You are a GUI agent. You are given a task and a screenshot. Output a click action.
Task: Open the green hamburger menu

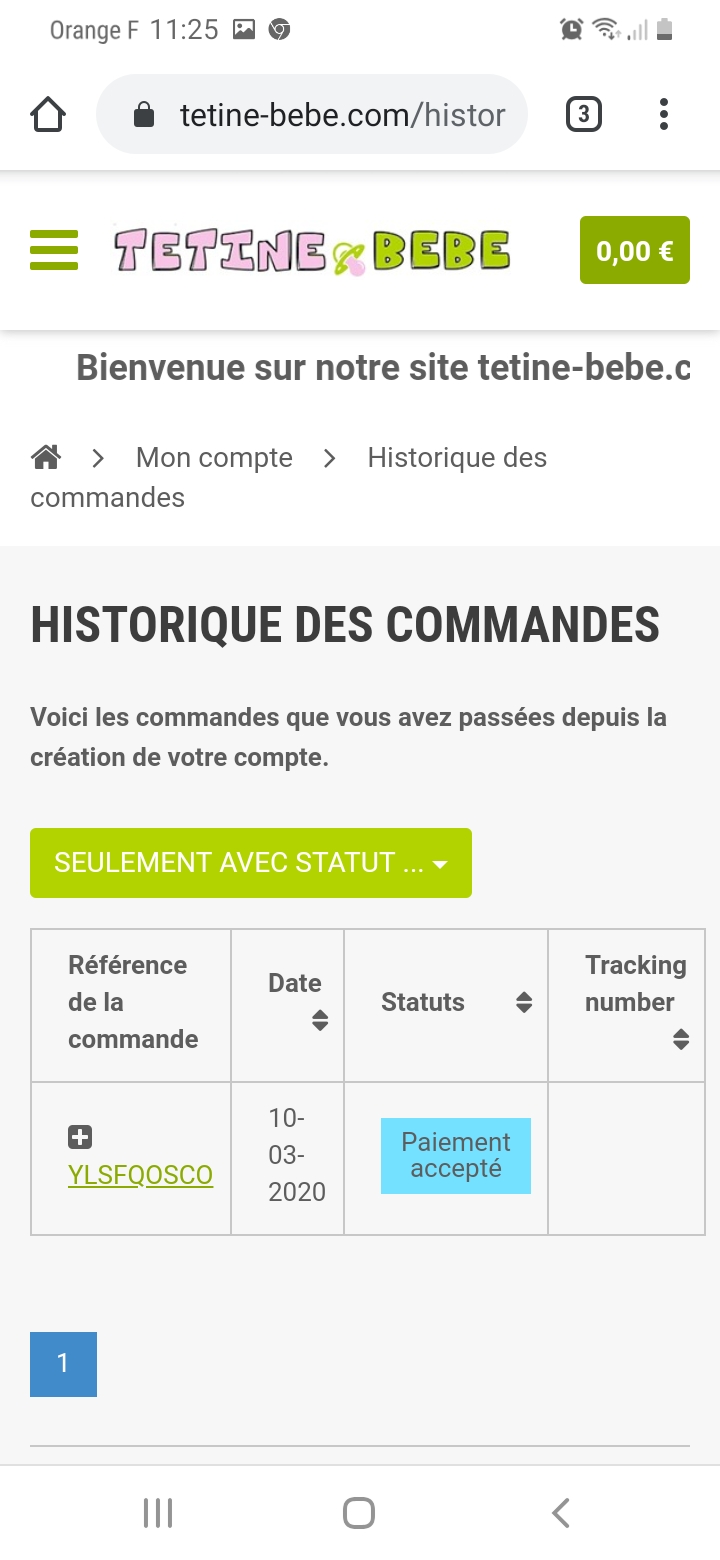click(54, 250)
